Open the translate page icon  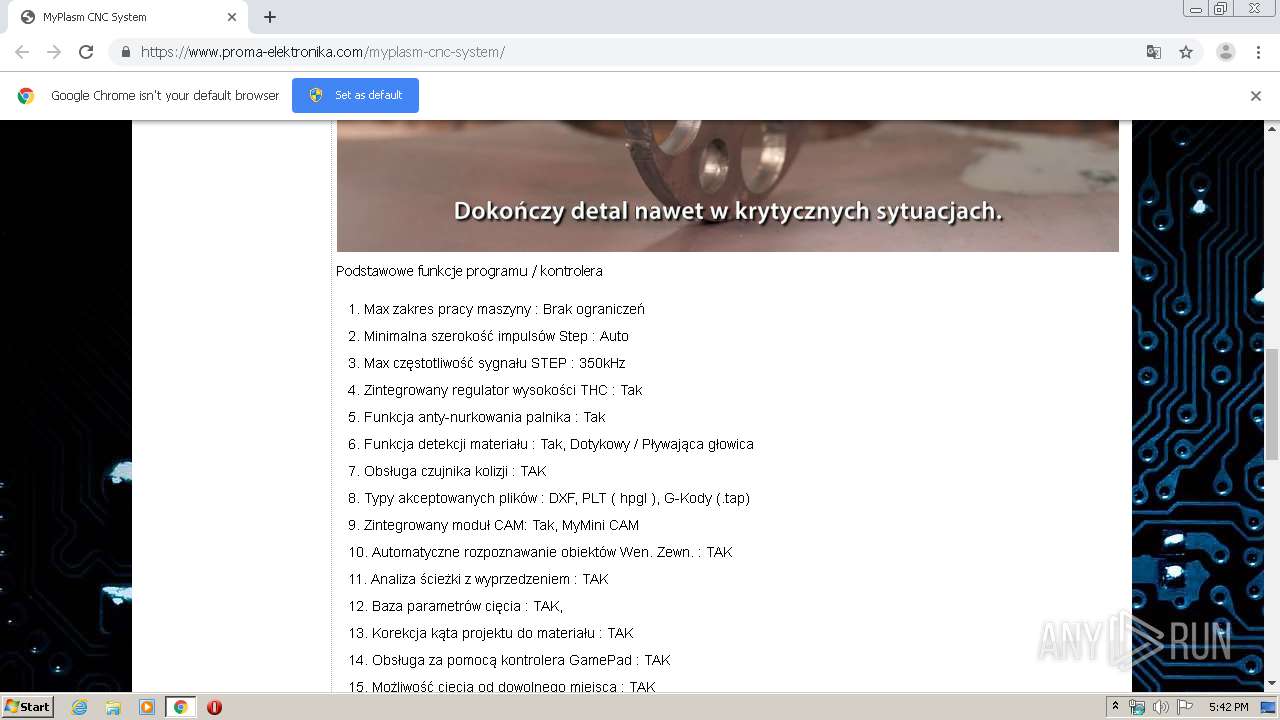(x=1153, y=52)
